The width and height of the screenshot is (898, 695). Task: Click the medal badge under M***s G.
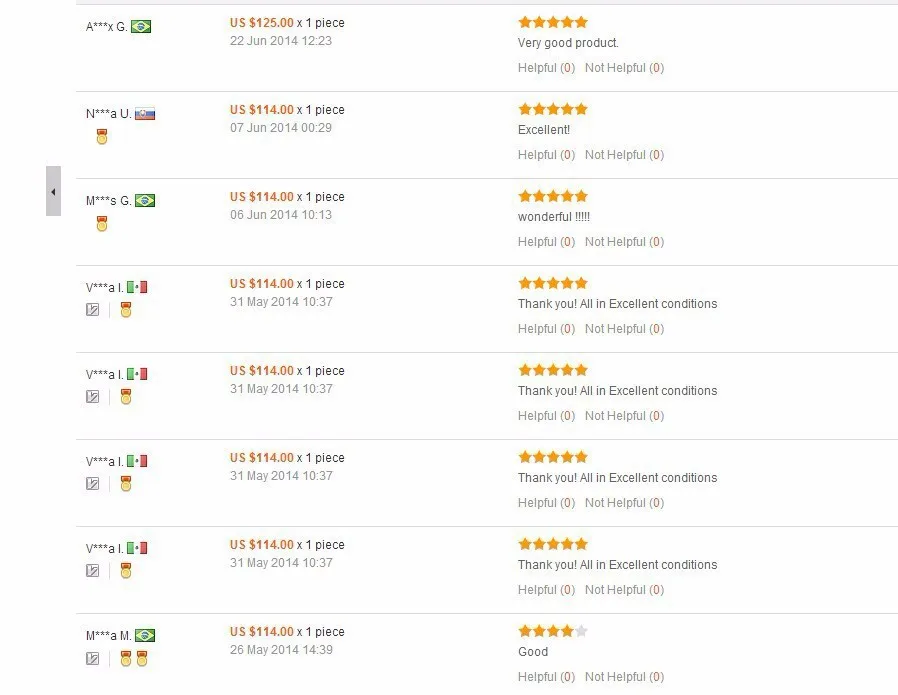(x=102, y=224)
